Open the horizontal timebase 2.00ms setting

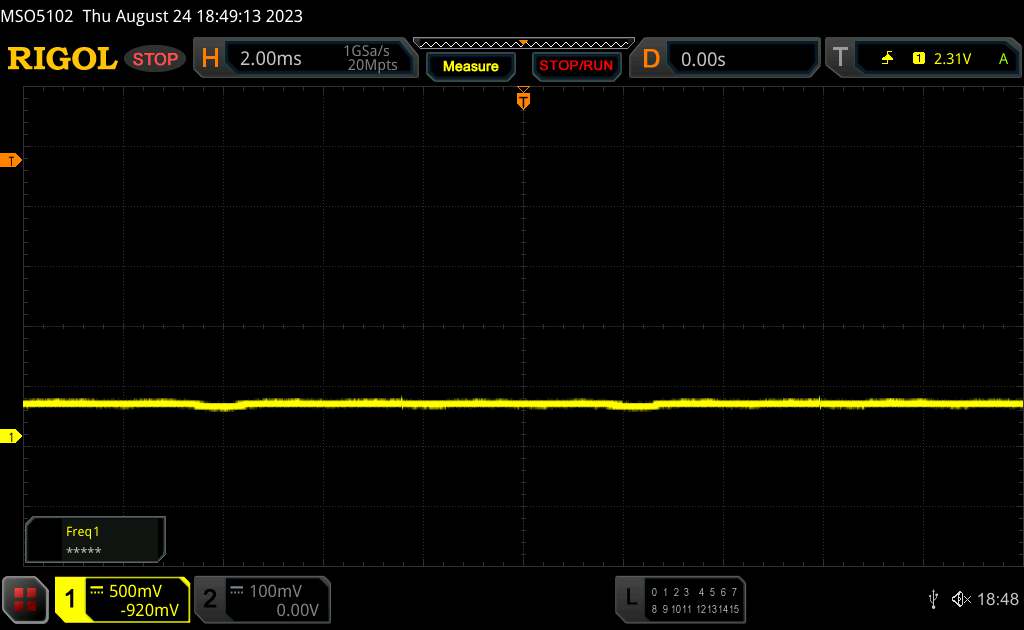[x=270, y=59]
